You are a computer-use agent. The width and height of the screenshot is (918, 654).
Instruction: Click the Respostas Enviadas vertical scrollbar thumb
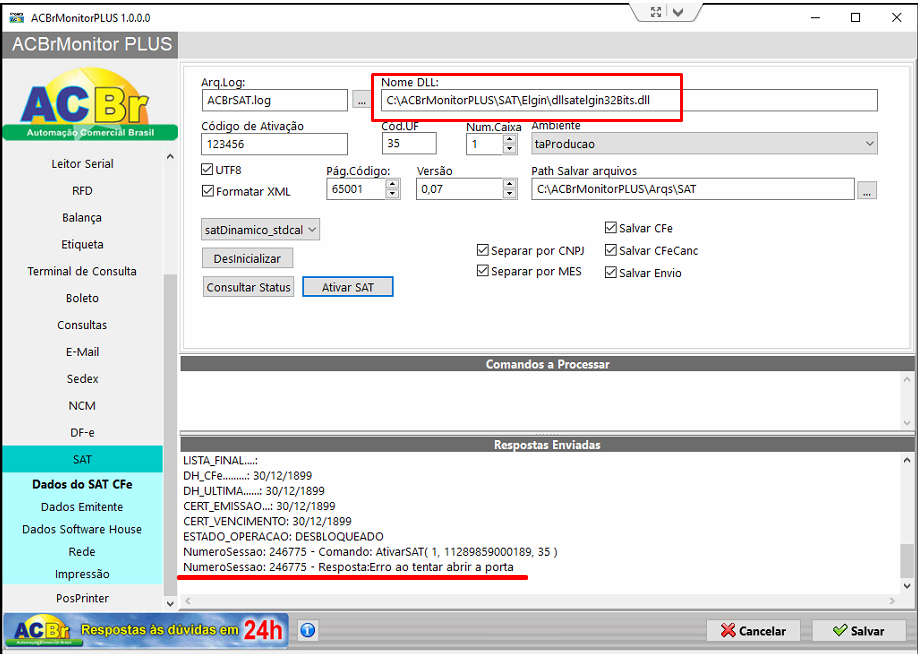(x=906, y=560)
